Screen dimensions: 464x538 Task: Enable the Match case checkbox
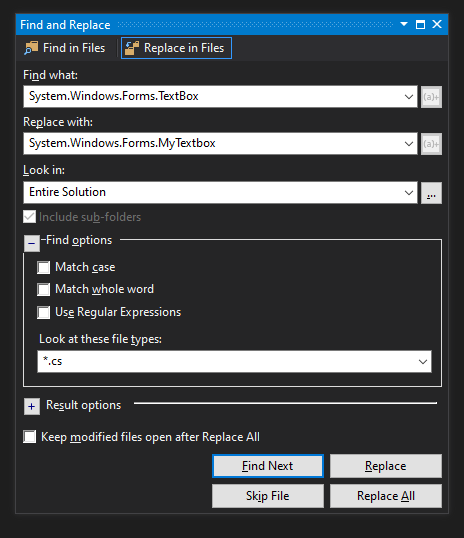[x=44, y=267]
